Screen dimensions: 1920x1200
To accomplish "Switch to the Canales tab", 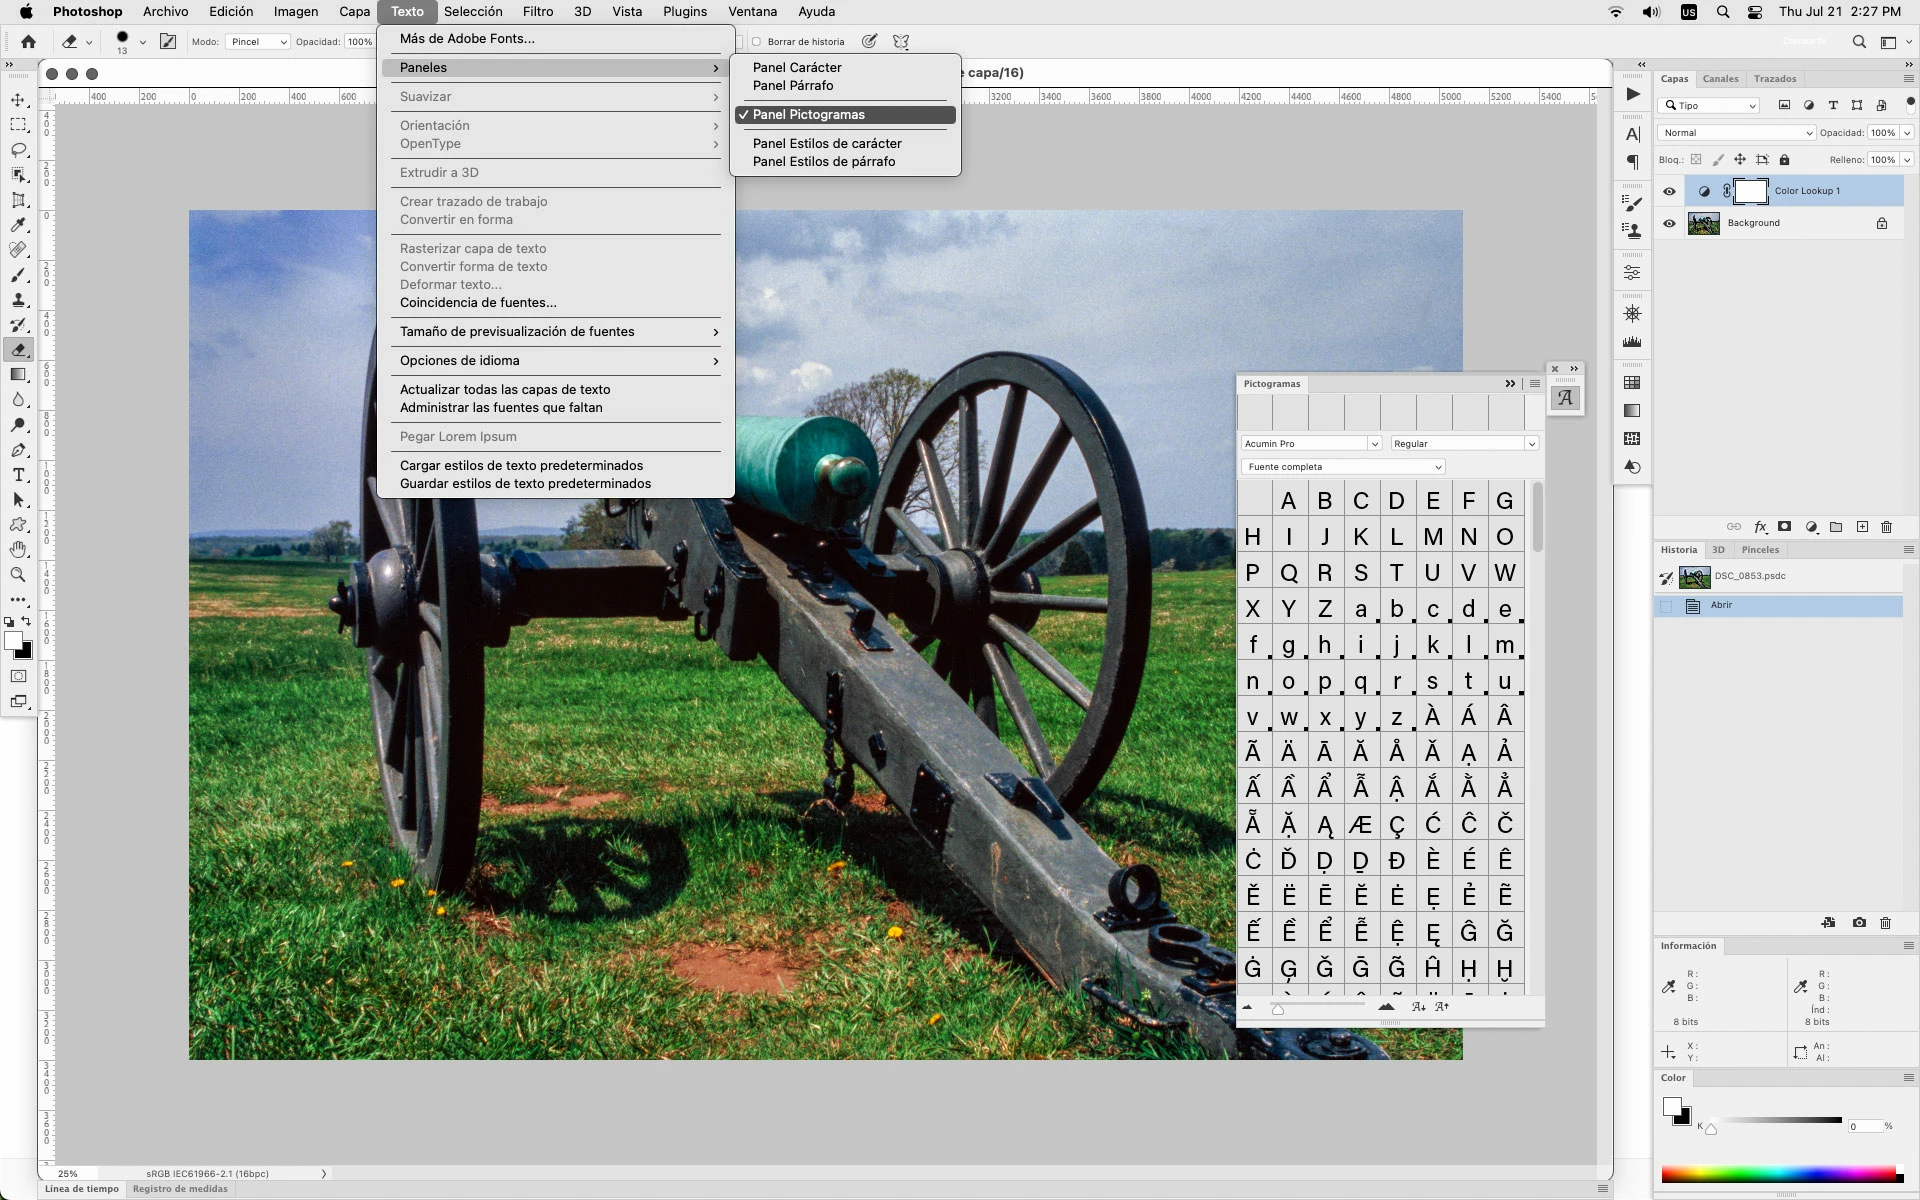I will point(1720,79).
